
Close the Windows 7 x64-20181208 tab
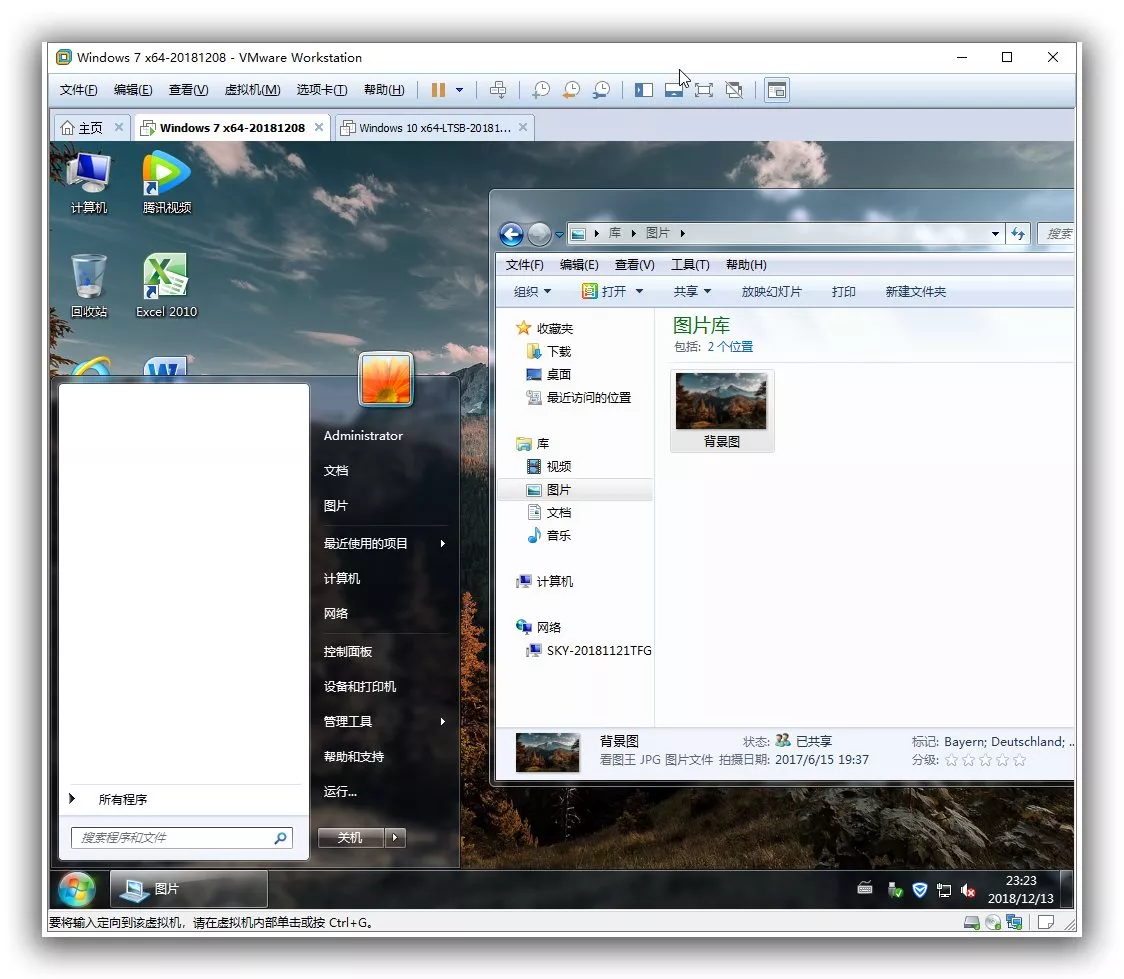pos(319,127)
